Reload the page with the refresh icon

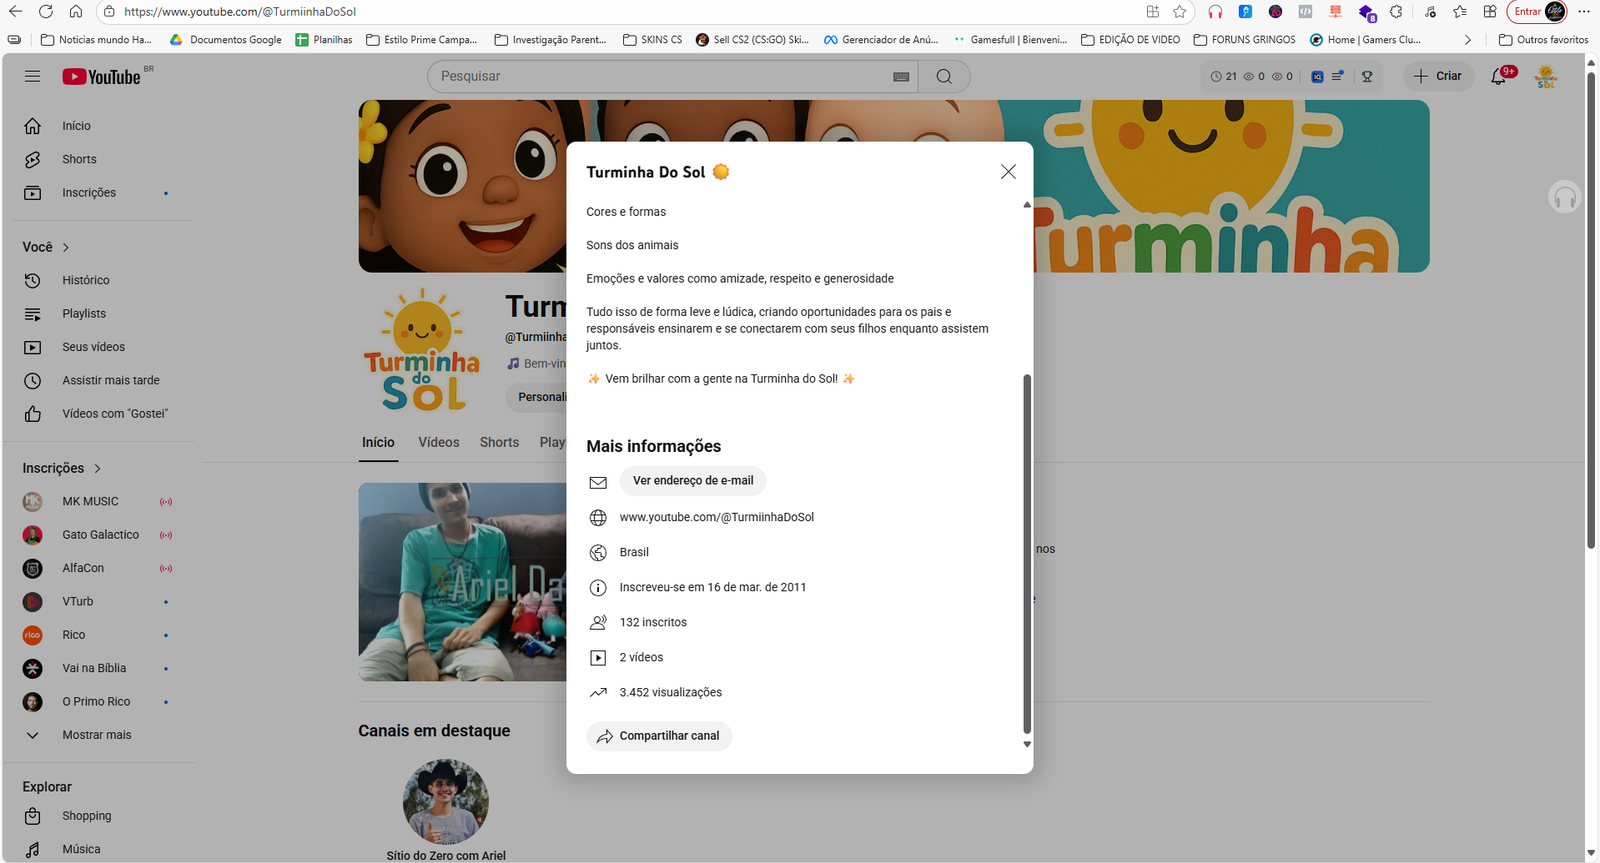[46, 12]
